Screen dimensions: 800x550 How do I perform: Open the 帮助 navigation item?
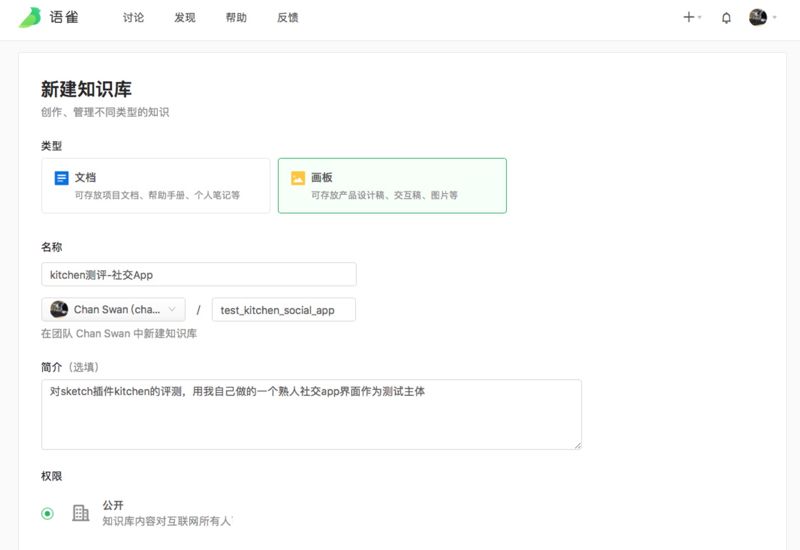[236, 18]
